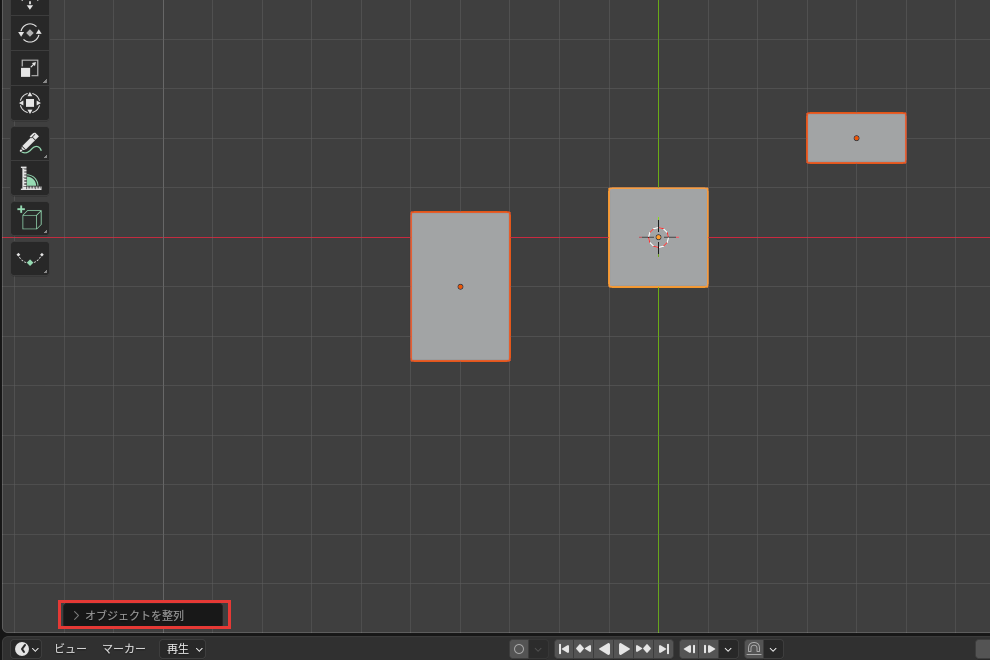The width and height of the screenshot is (990, 660).
Task: Jump to the start frame
Action: (564, 649)
